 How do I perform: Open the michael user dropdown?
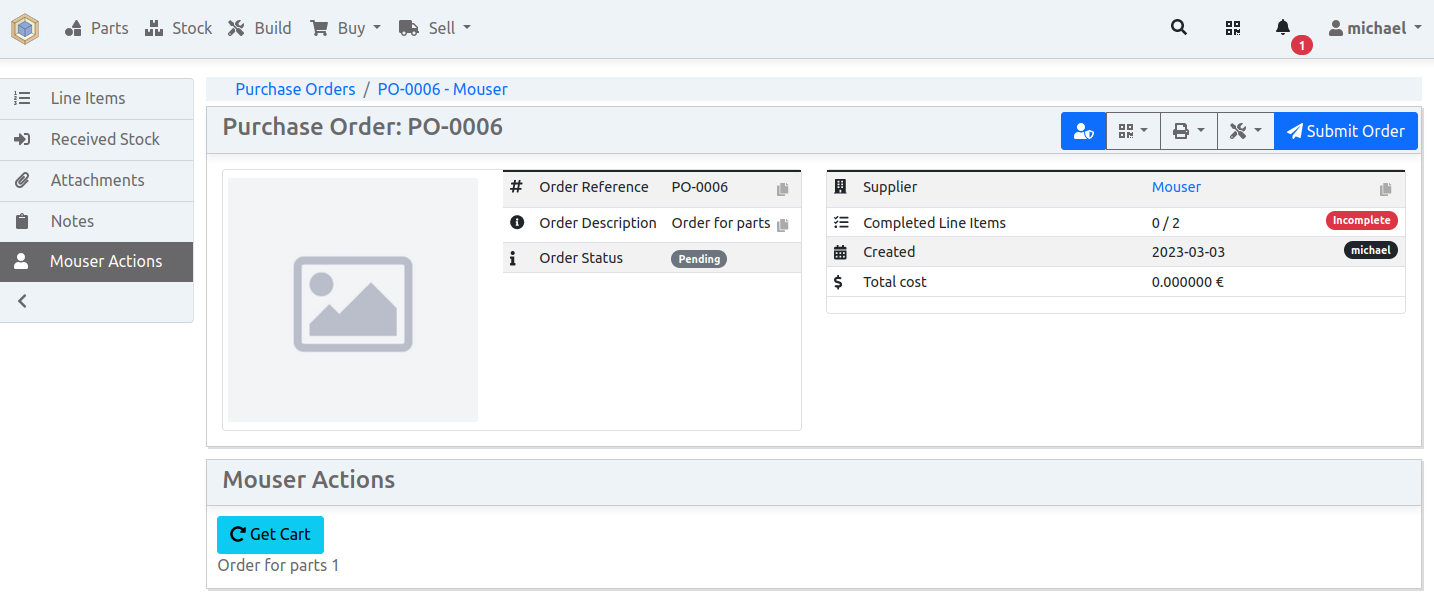coord(1375,28)
